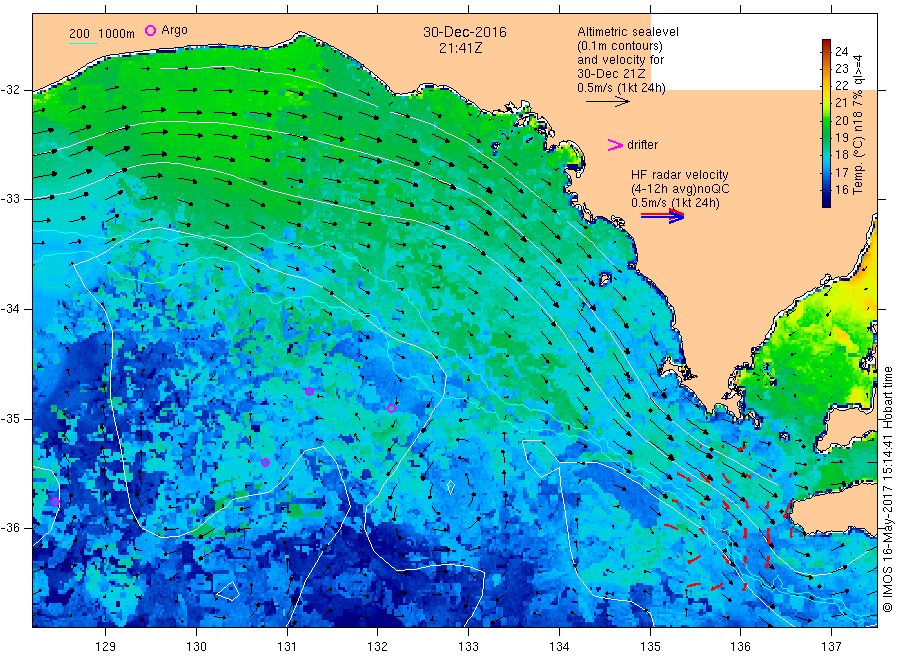The height and width of the screenshot is (660, 900).
Task: Click the 'Argo' legend text
Action: coord(174,30)
